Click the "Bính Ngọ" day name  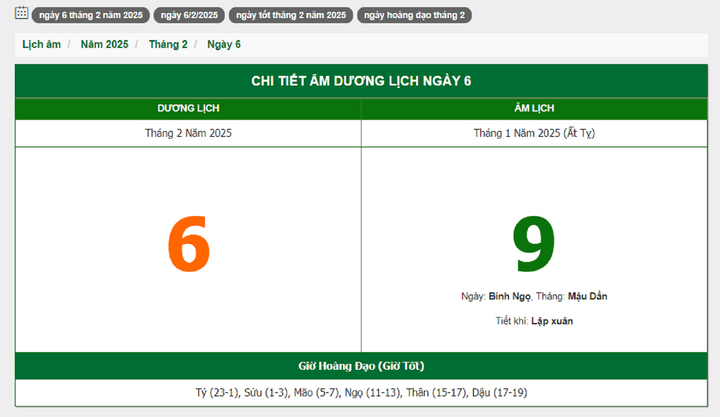click(509, 297)
